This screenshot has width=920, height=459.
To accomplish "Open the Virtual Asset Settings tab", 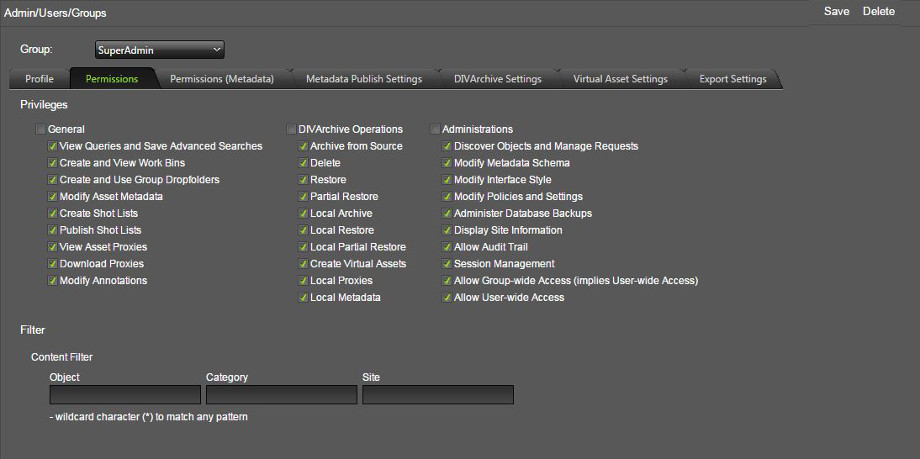I will [620, 79].
